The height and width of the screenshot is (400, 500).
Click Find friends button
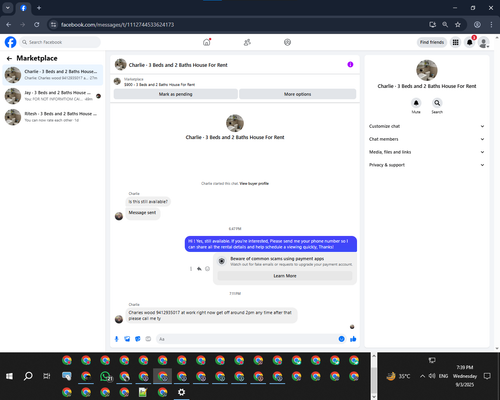coord(432,42)
